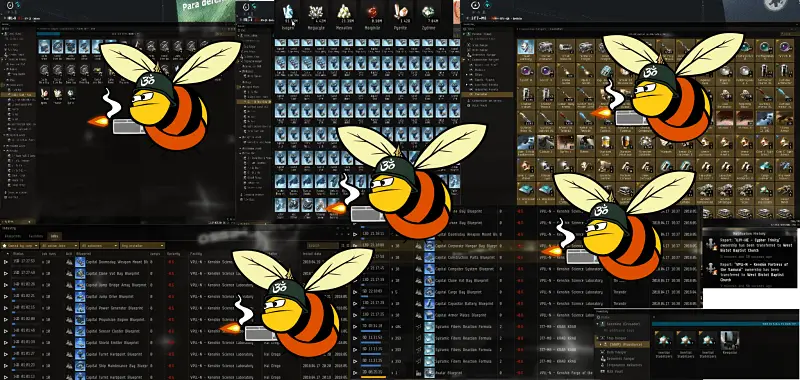
Task: Open the All activities filter dropdown
Action: 99,246
